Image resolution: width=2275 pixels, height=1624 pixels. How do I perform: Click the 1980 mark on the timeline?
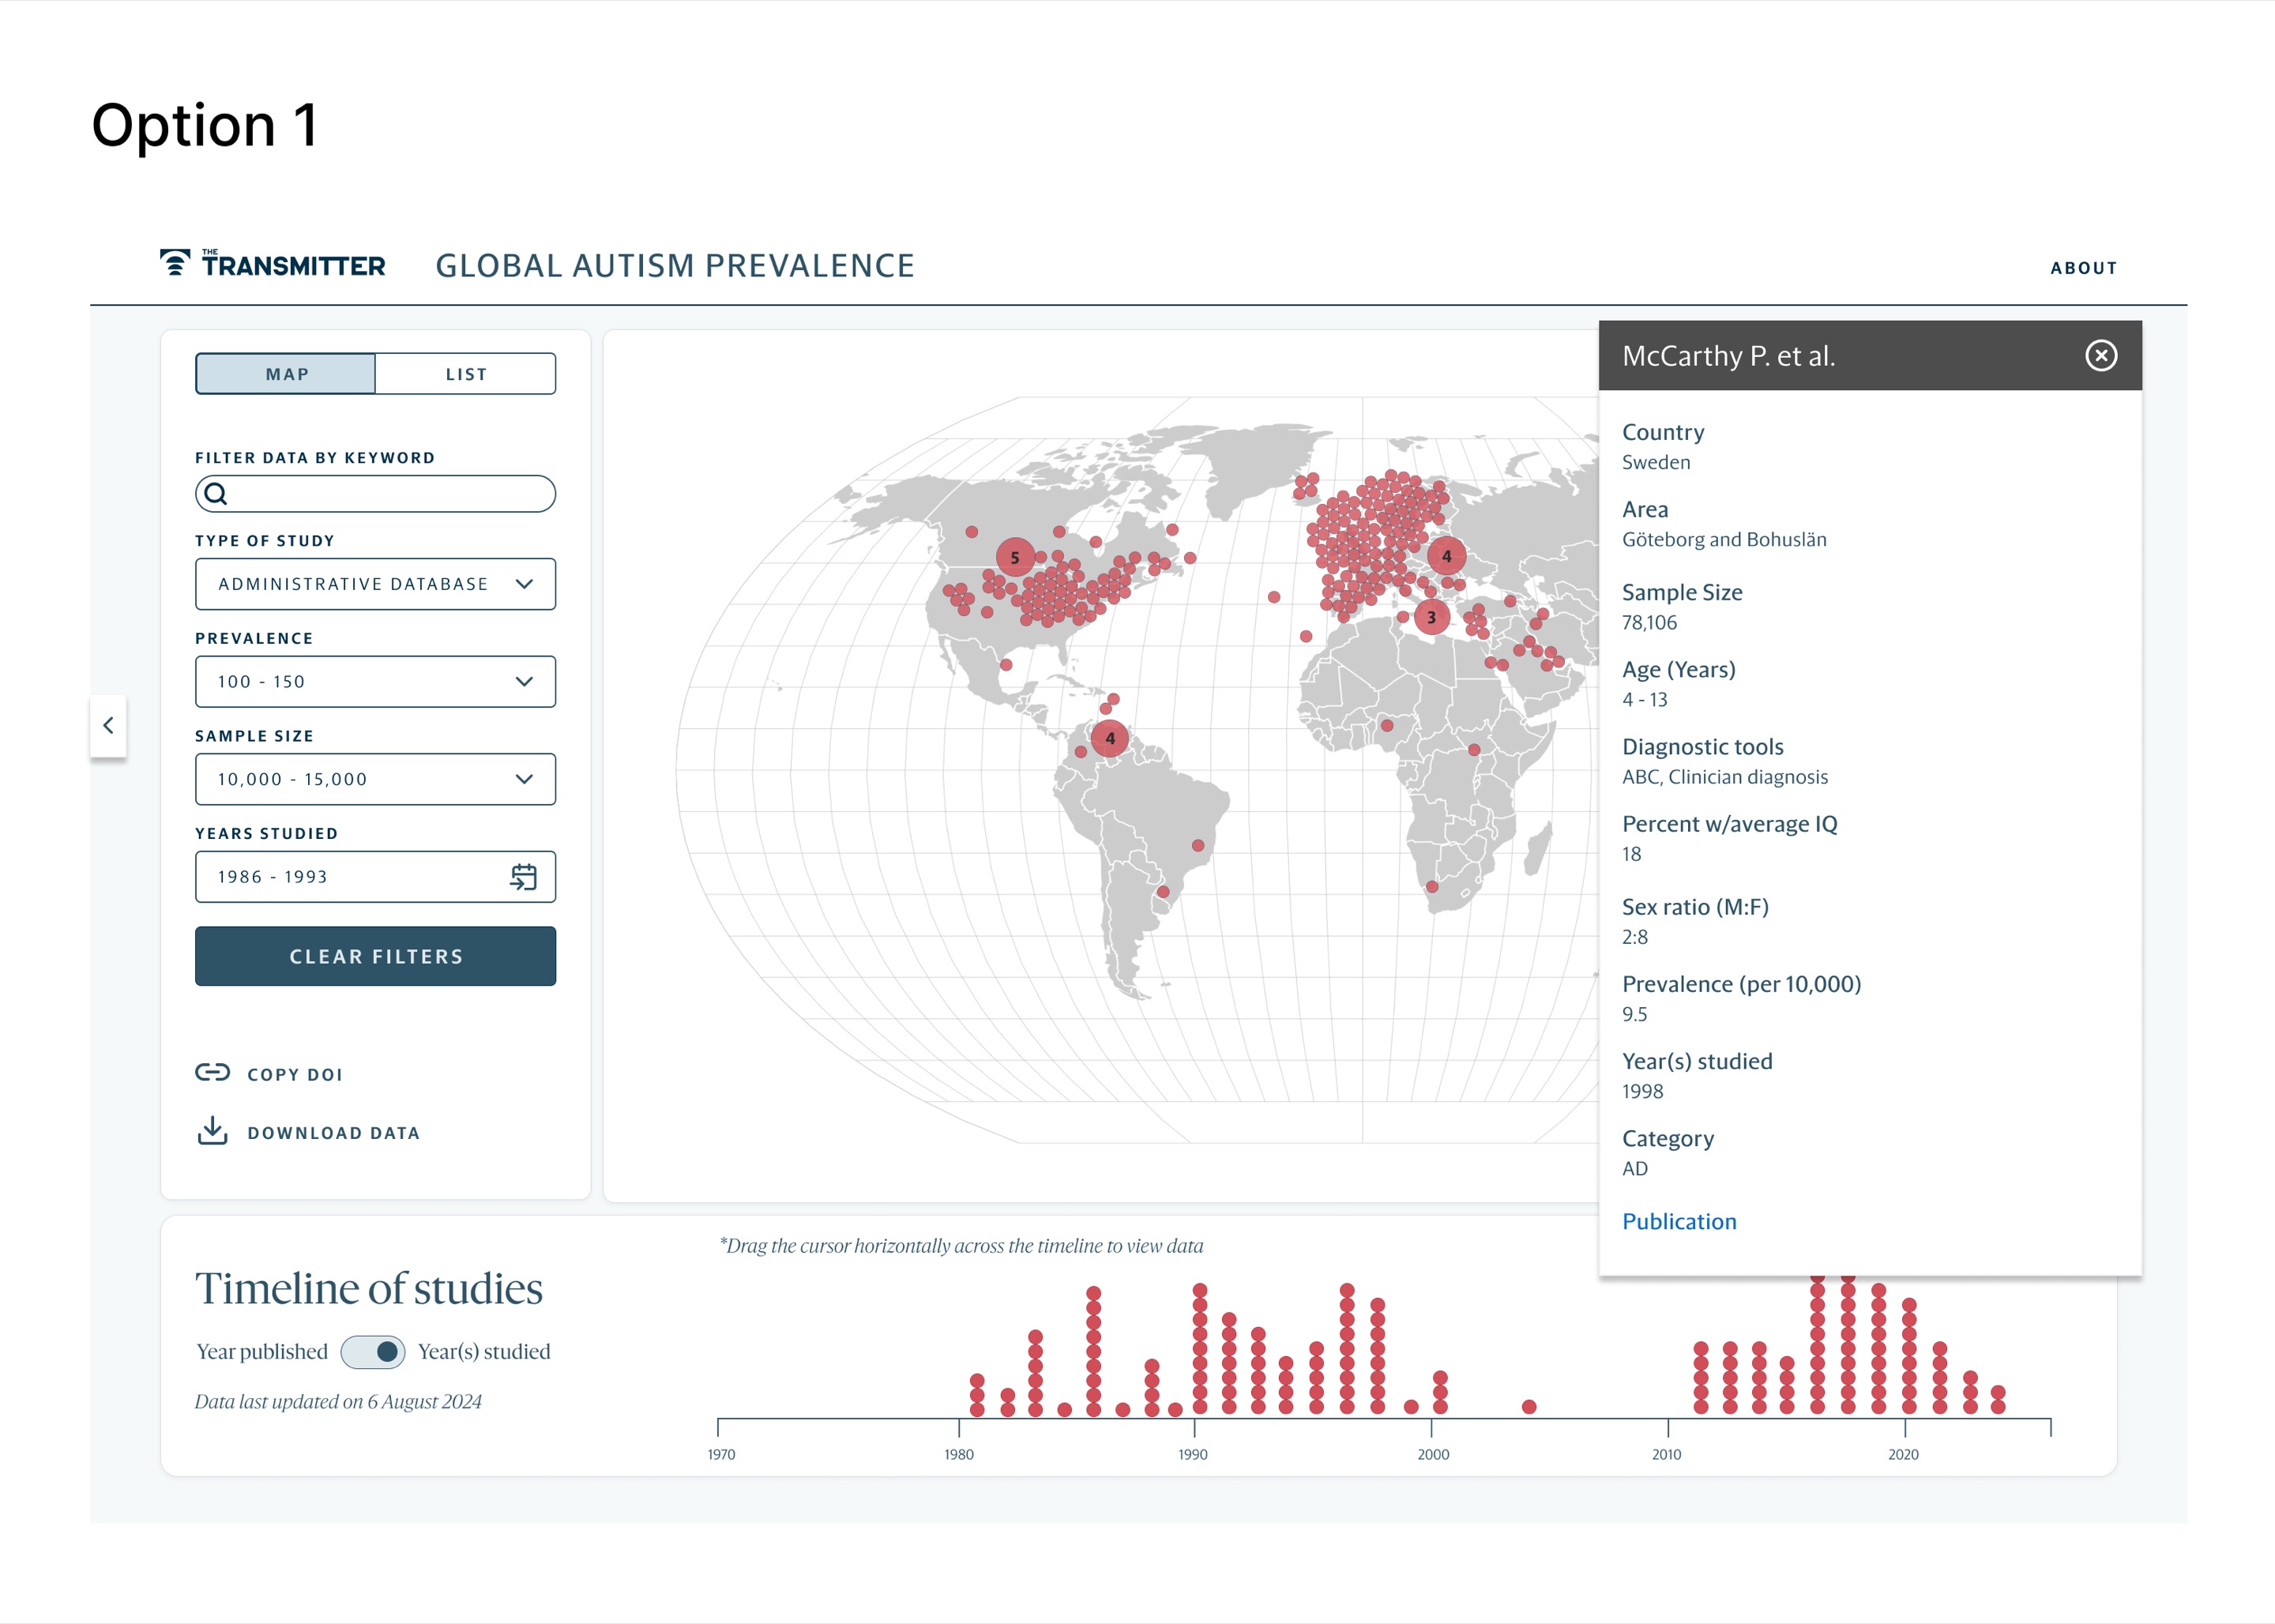pos(958,1454)
